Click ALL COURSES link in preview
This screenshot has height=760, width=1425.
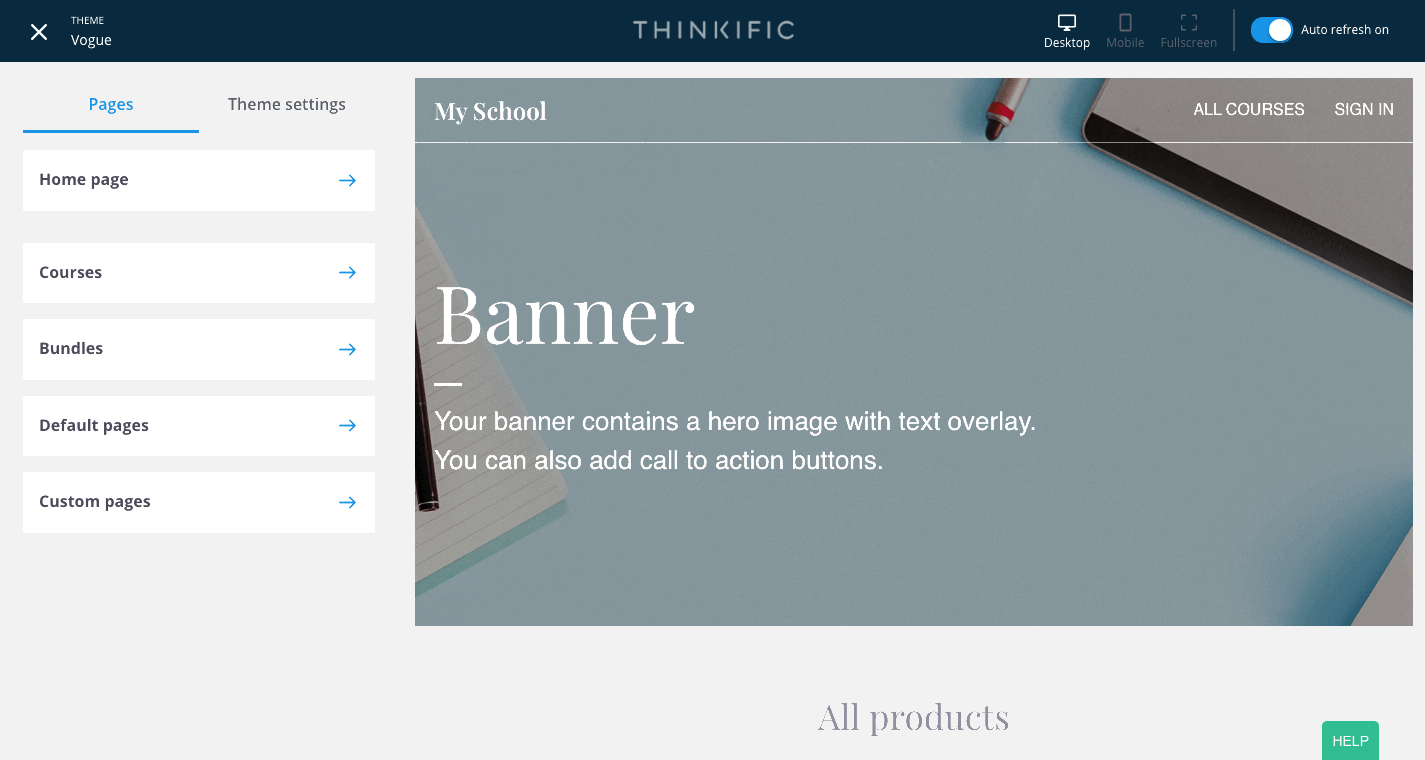pyautogui.click(x=1249, y=110)
